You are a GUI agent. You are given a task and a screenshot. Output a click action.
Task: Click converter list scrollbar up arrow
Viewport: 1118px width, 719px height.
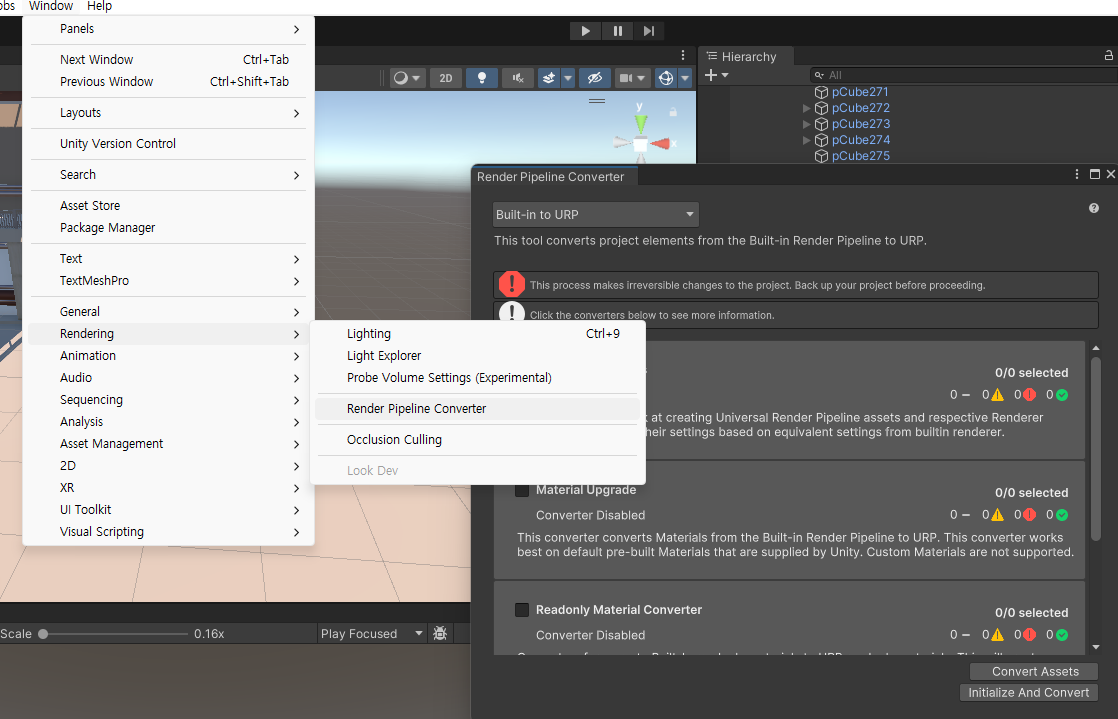click(1096, 348)
